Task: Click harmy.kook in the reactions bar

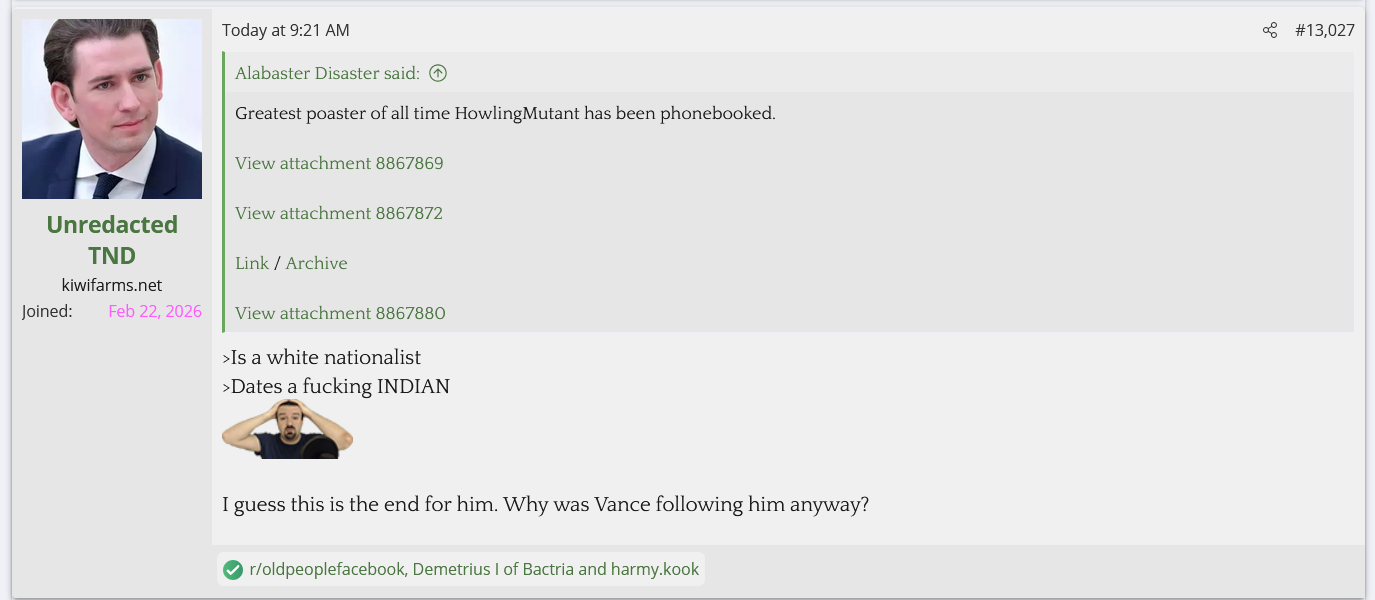Action: click(655, 570)
